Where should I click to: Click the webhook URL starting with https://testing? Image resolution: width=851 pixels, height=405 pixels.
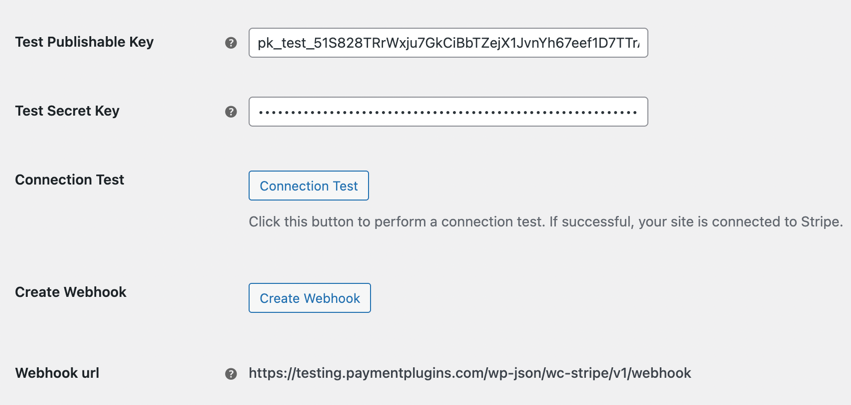pos(470,373)
